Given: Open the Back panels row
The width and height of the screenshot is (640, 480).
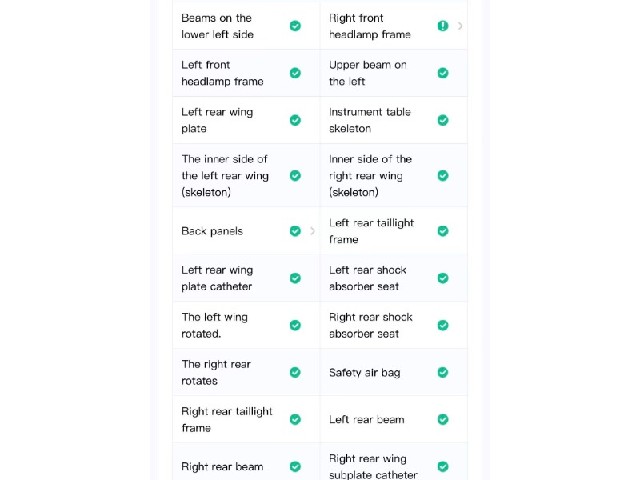Looking at the screenshot, I should (246, 231).
